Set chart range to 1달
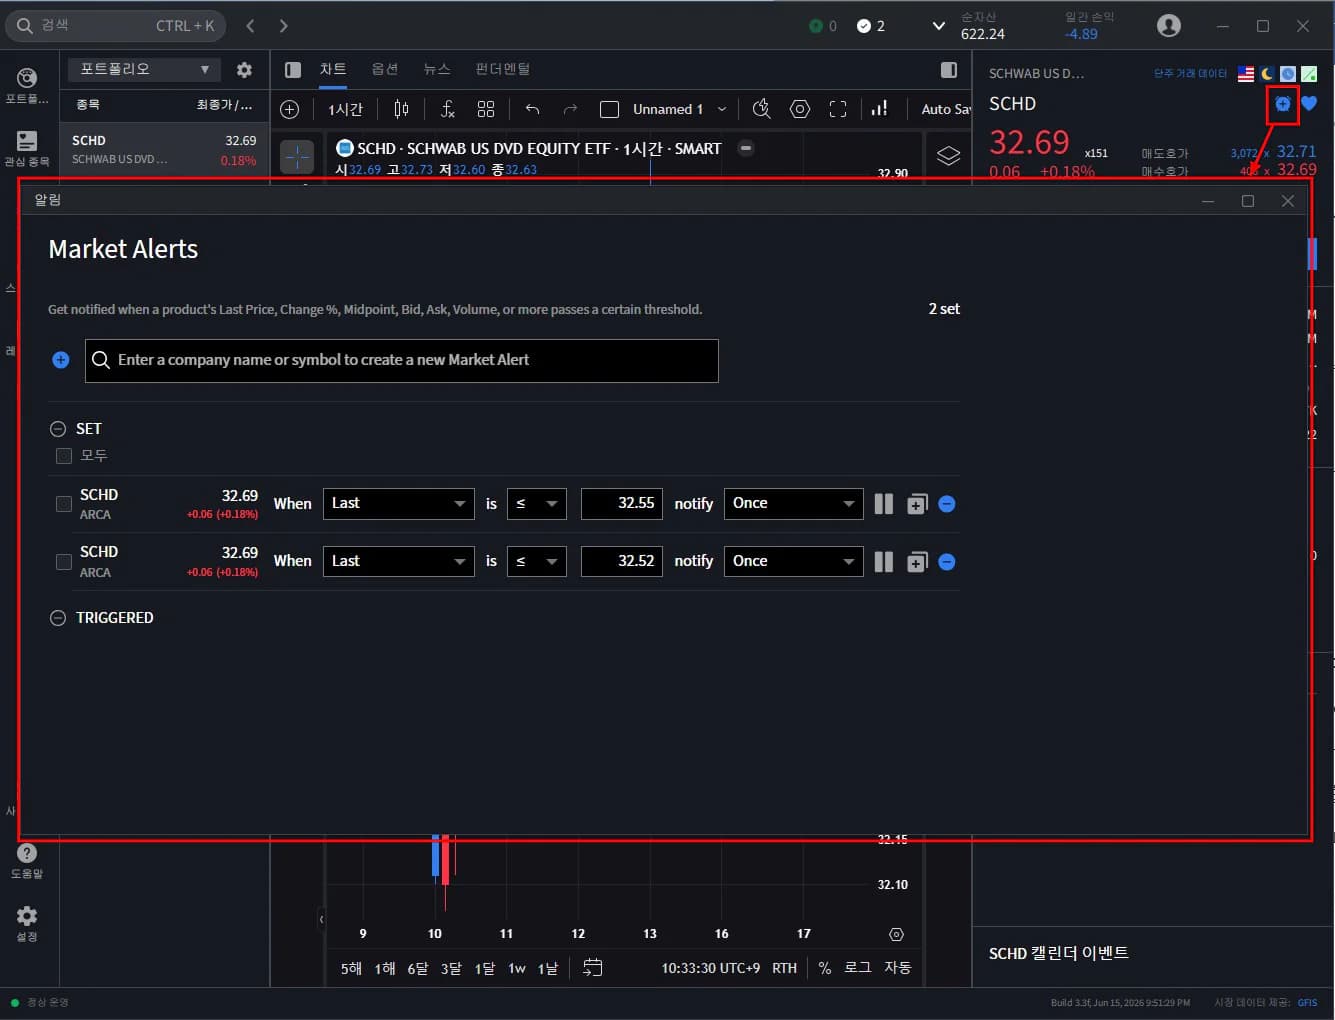This screenshot has height=1020, width=1335. pyautogui.click(x=485, y=968)
